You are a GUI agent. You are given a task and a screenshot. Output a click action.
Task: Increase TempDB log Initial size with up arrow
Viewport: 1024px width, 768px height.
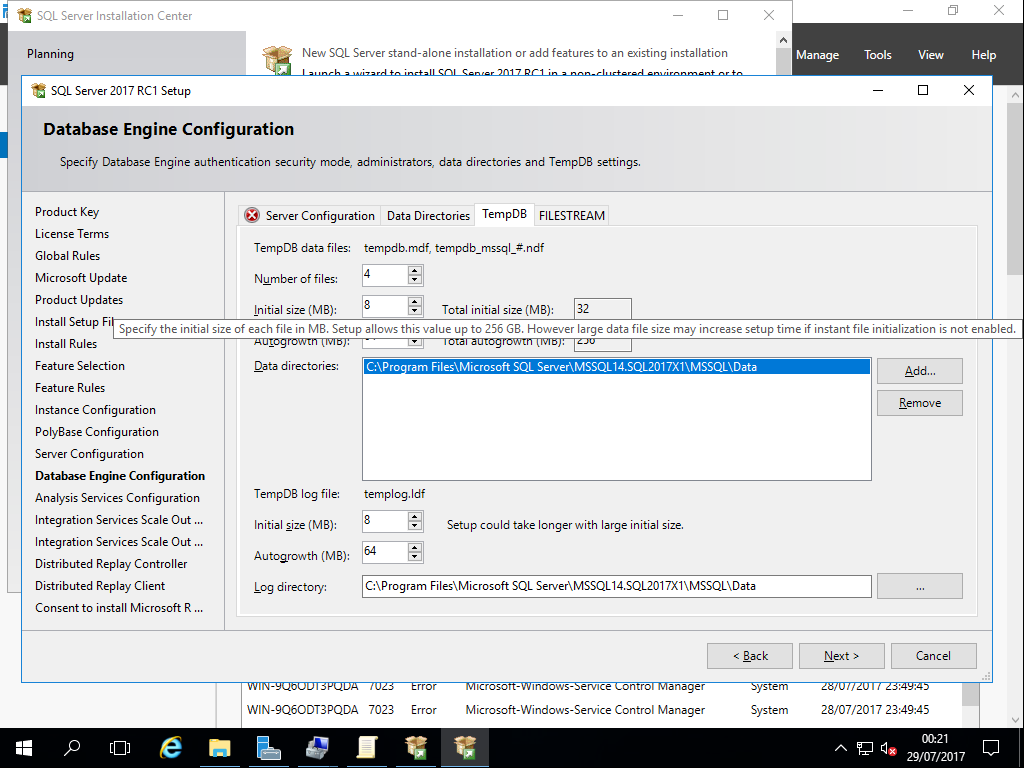coord(415,516)
